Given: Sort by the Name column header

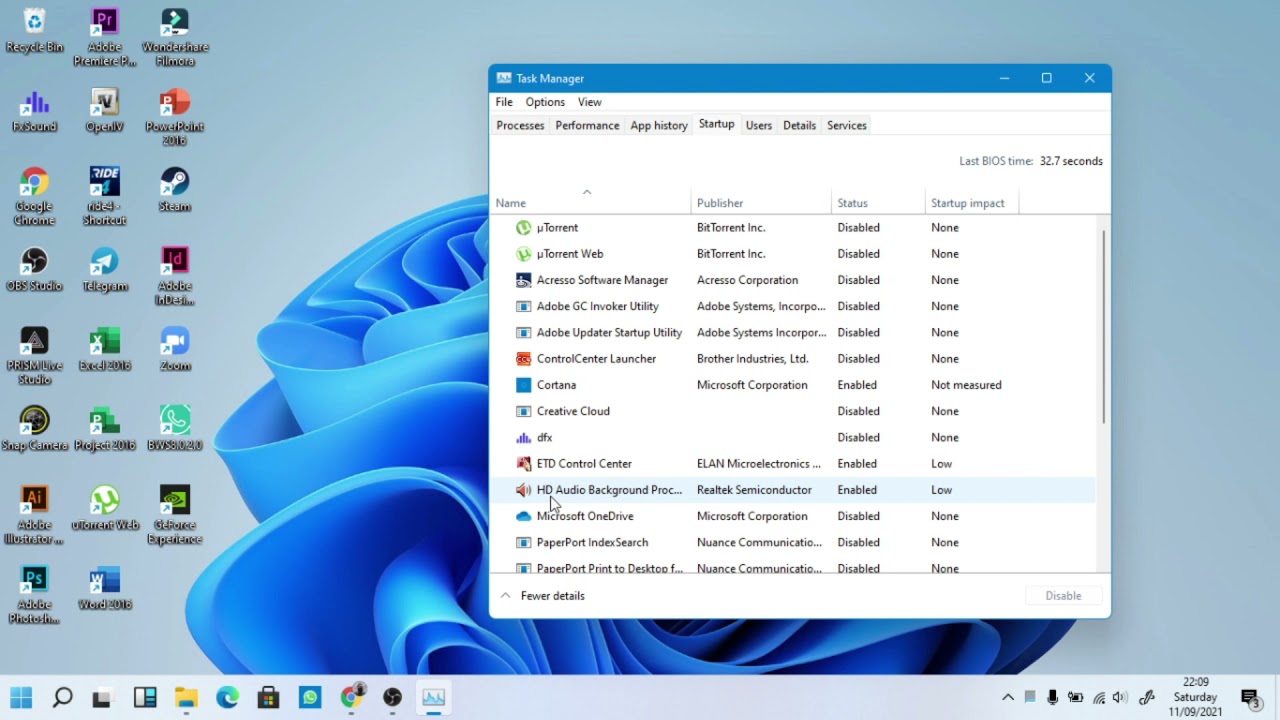Looking at the screenshot, I should coord(590,203).
